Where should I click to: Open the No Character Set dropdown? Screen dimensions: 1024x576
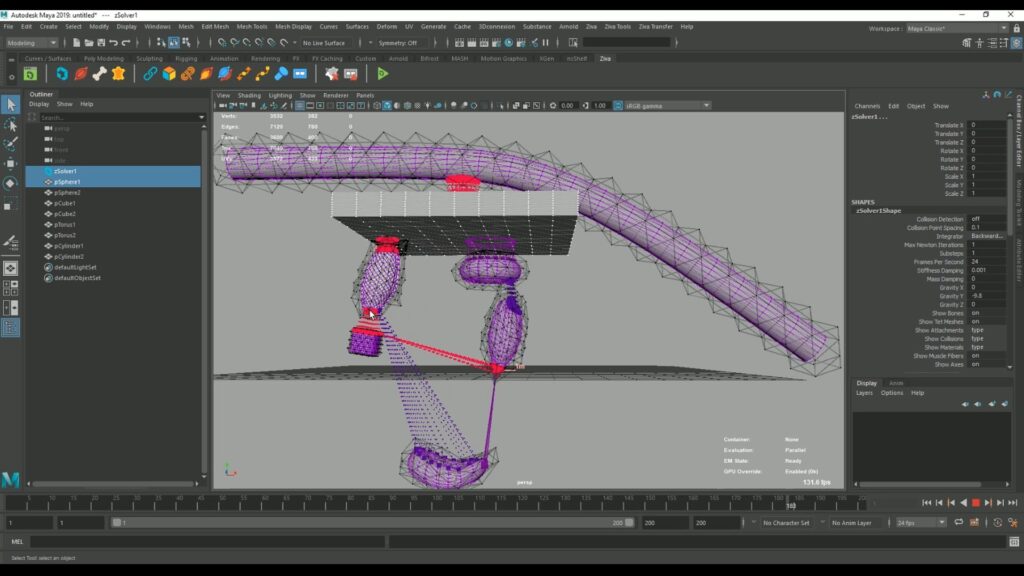pos(786,522)
